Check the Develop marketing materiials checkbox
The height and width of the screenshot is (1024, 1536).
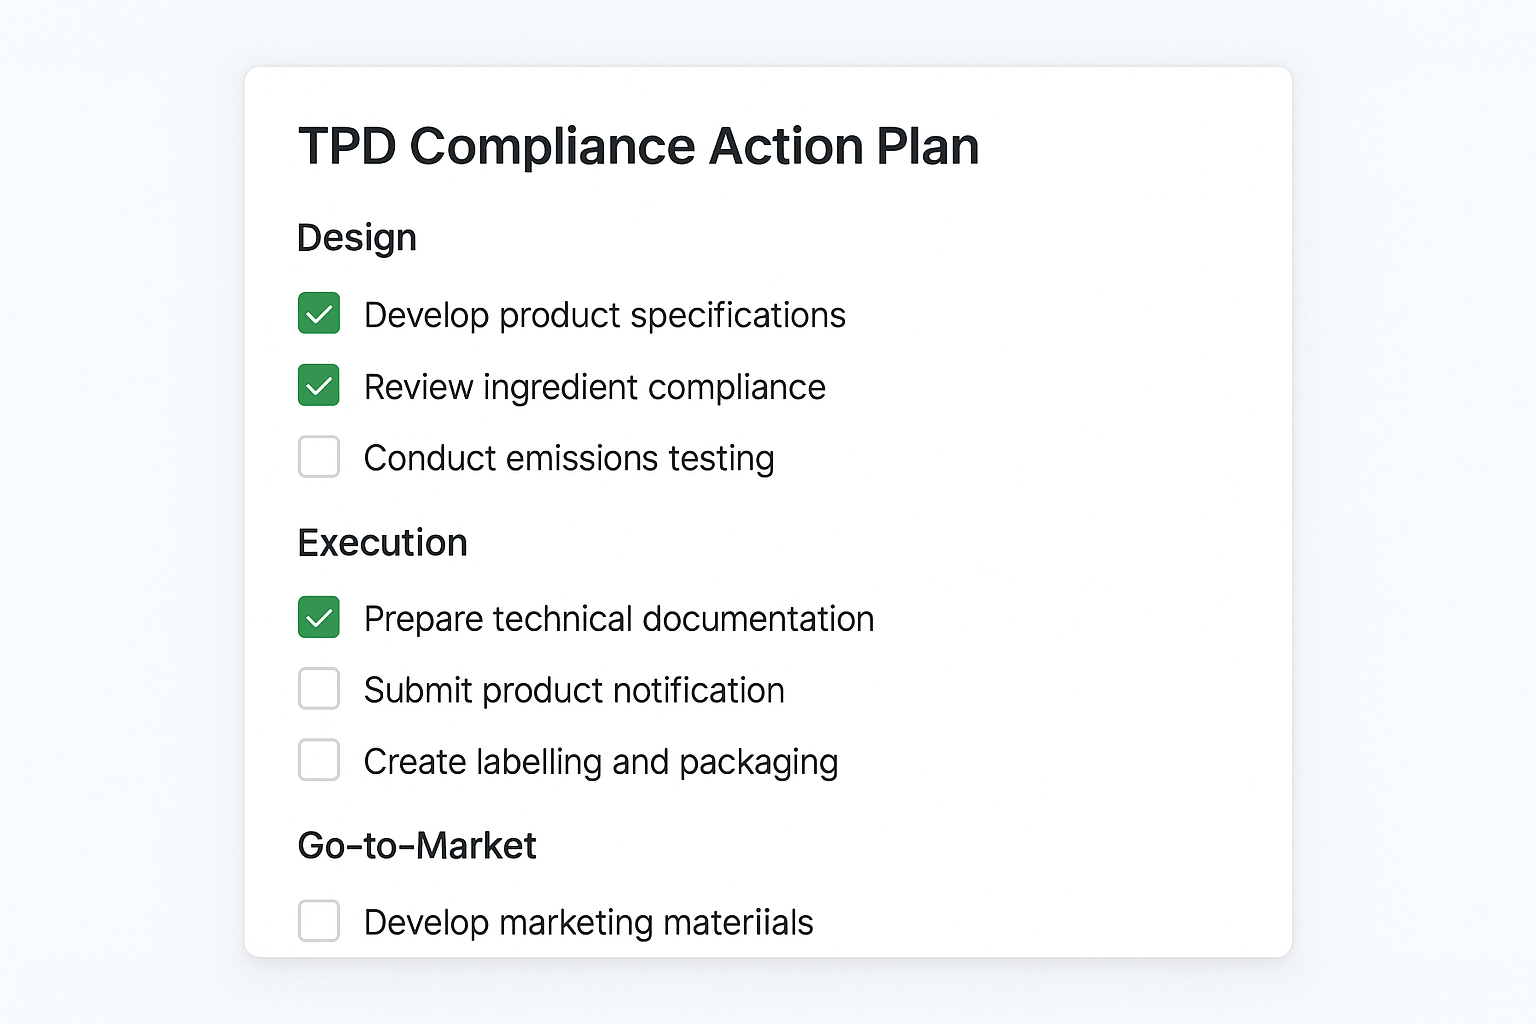[x=318, y=921]
